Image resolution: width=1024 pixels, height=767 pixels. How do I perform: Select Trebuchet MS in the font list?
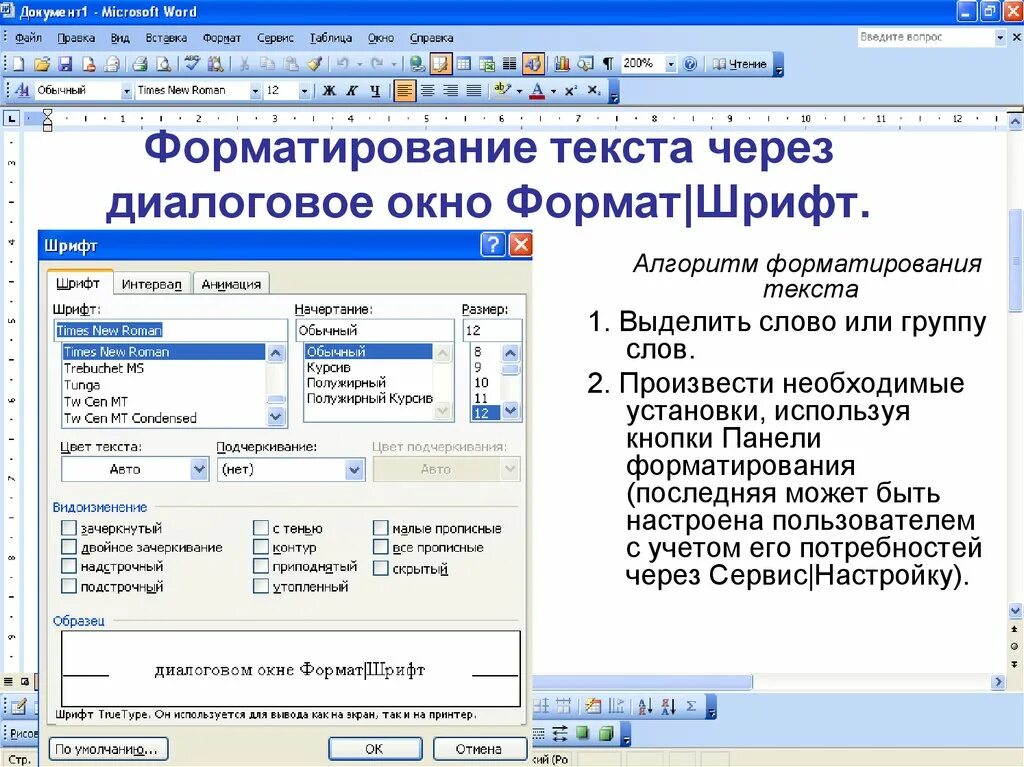(x=103, y=368)
